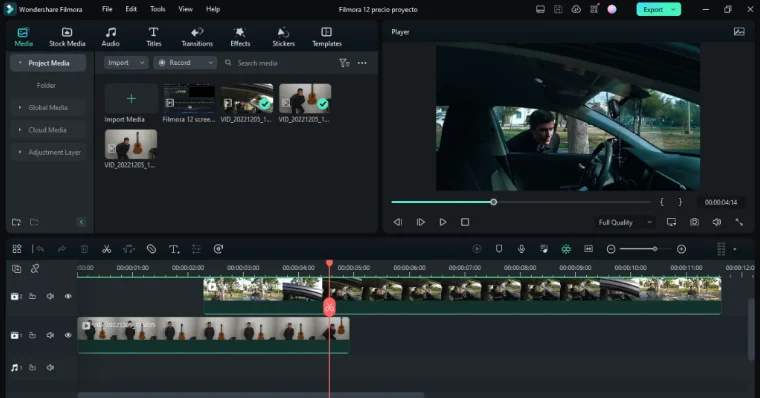Open the Stock Media tab
760x398 pixels.
point(67,37)
